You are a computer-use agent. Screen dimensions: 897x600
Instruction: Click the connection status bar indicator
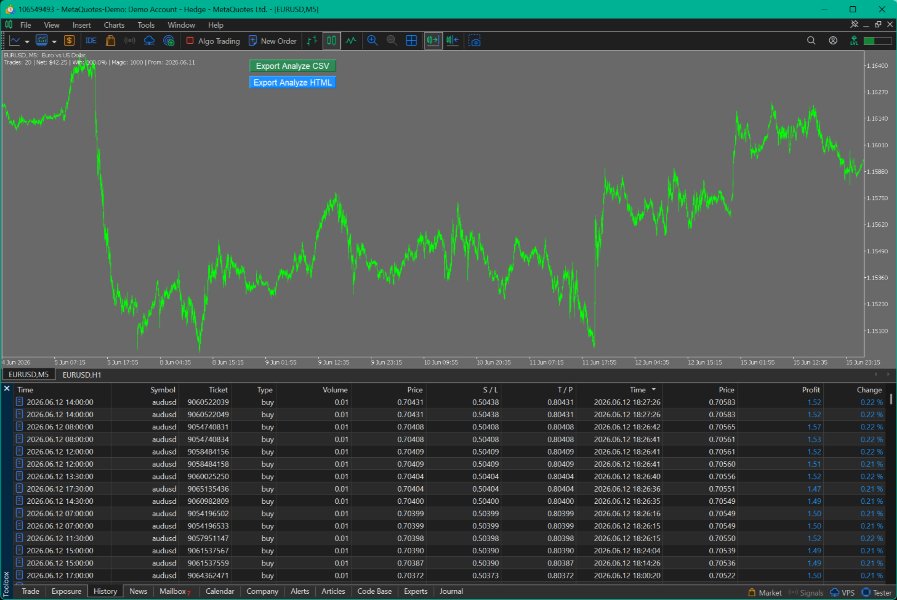click(x=878, y=41)
